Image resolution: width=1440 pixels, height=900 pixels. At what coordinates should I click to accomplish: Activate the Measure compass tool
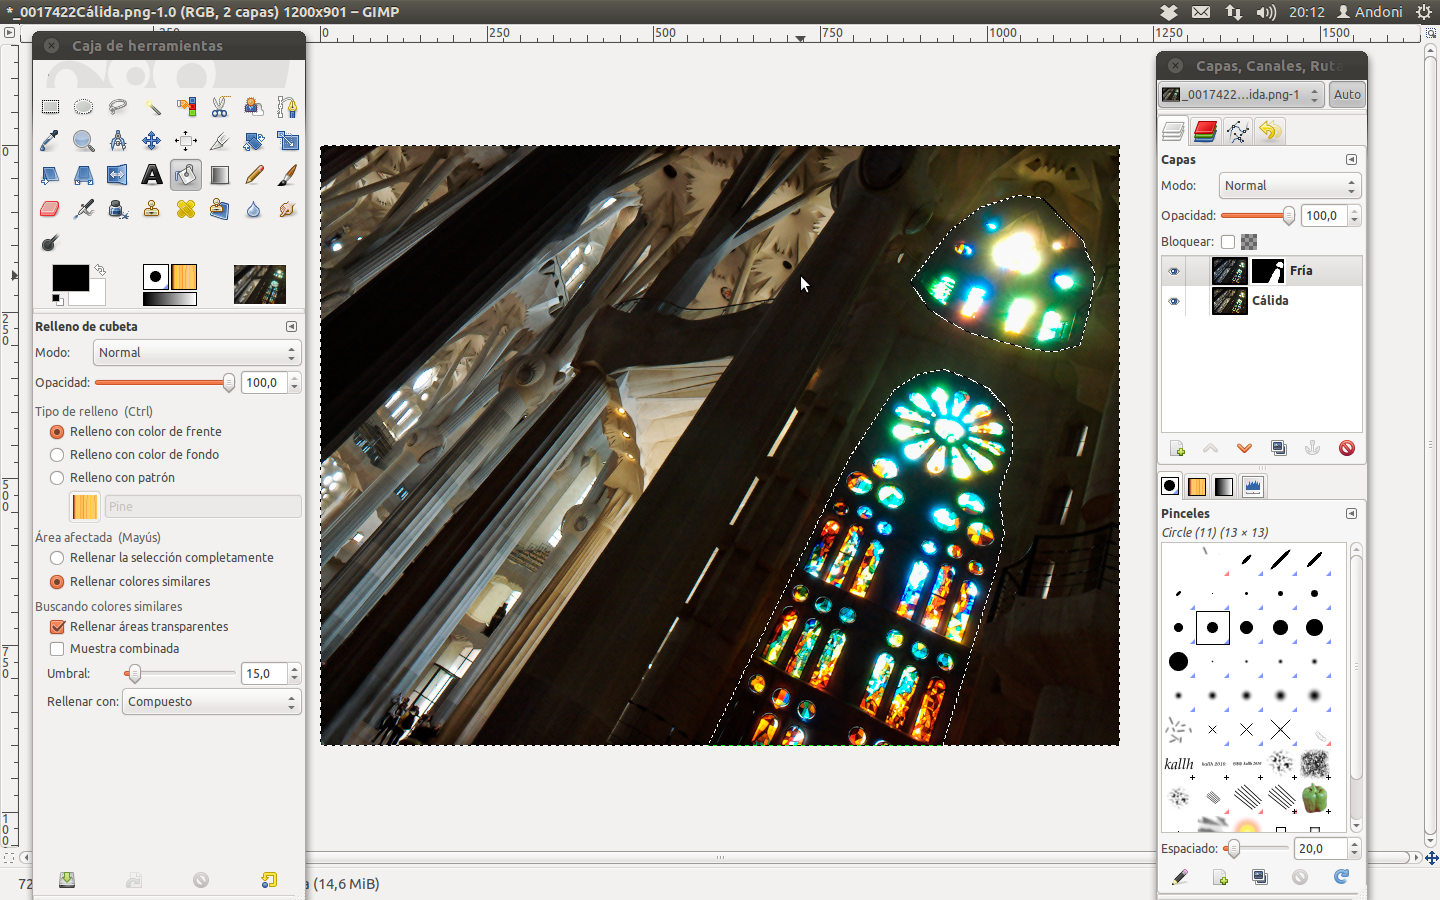[118, 141]
